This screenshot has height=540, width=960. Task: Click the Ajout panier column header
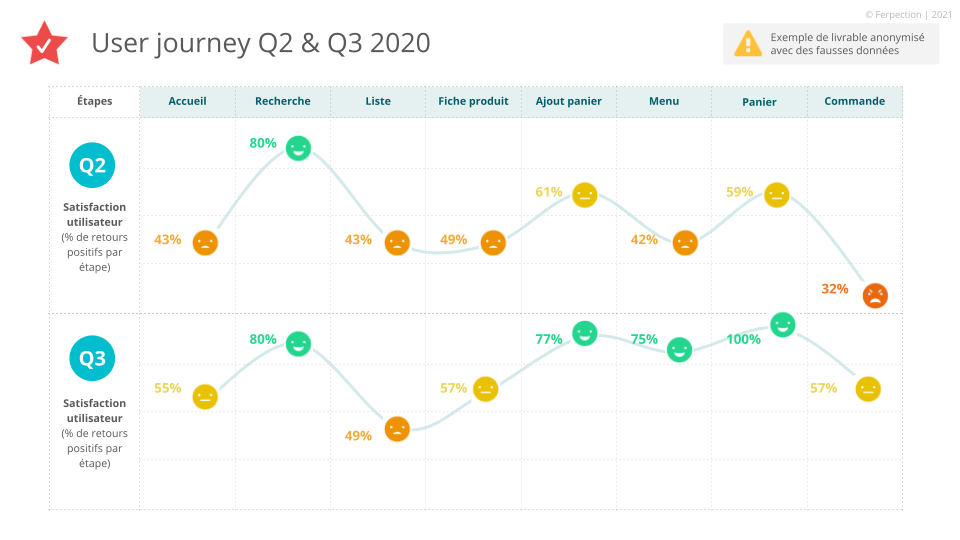pyautogui.click(x=568, y=101)
